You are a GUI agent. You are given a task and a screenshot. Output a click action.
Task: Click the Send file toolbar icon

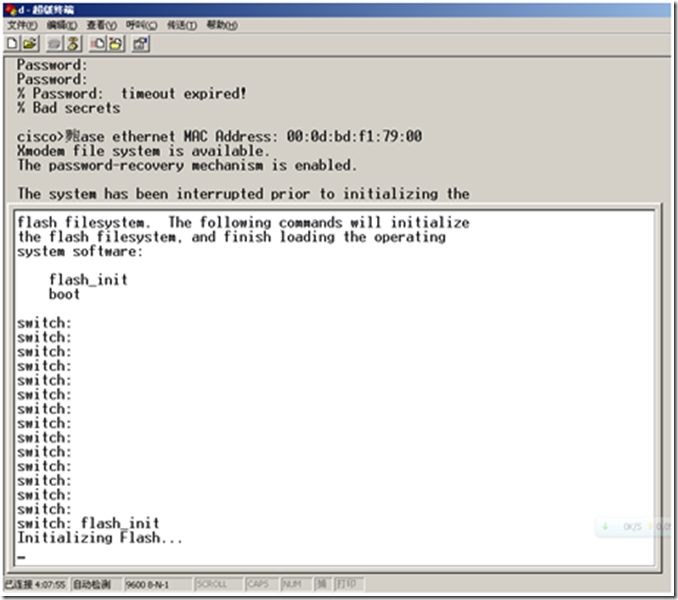pos(97,44)
